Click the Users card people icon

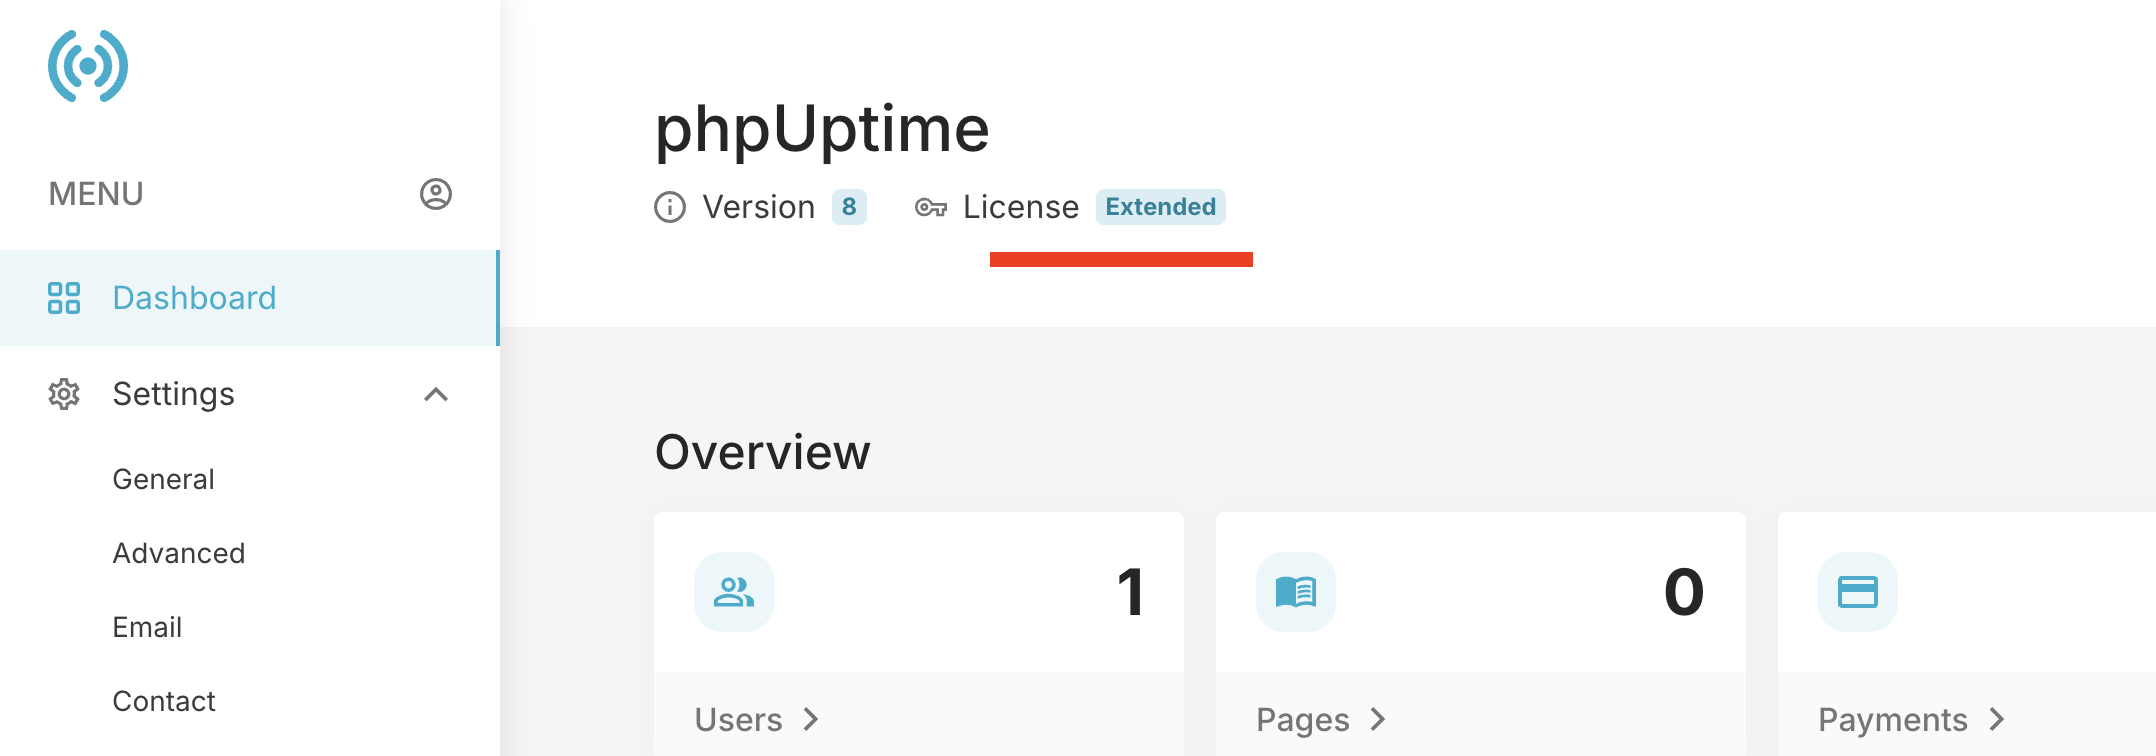click(734, 592)
